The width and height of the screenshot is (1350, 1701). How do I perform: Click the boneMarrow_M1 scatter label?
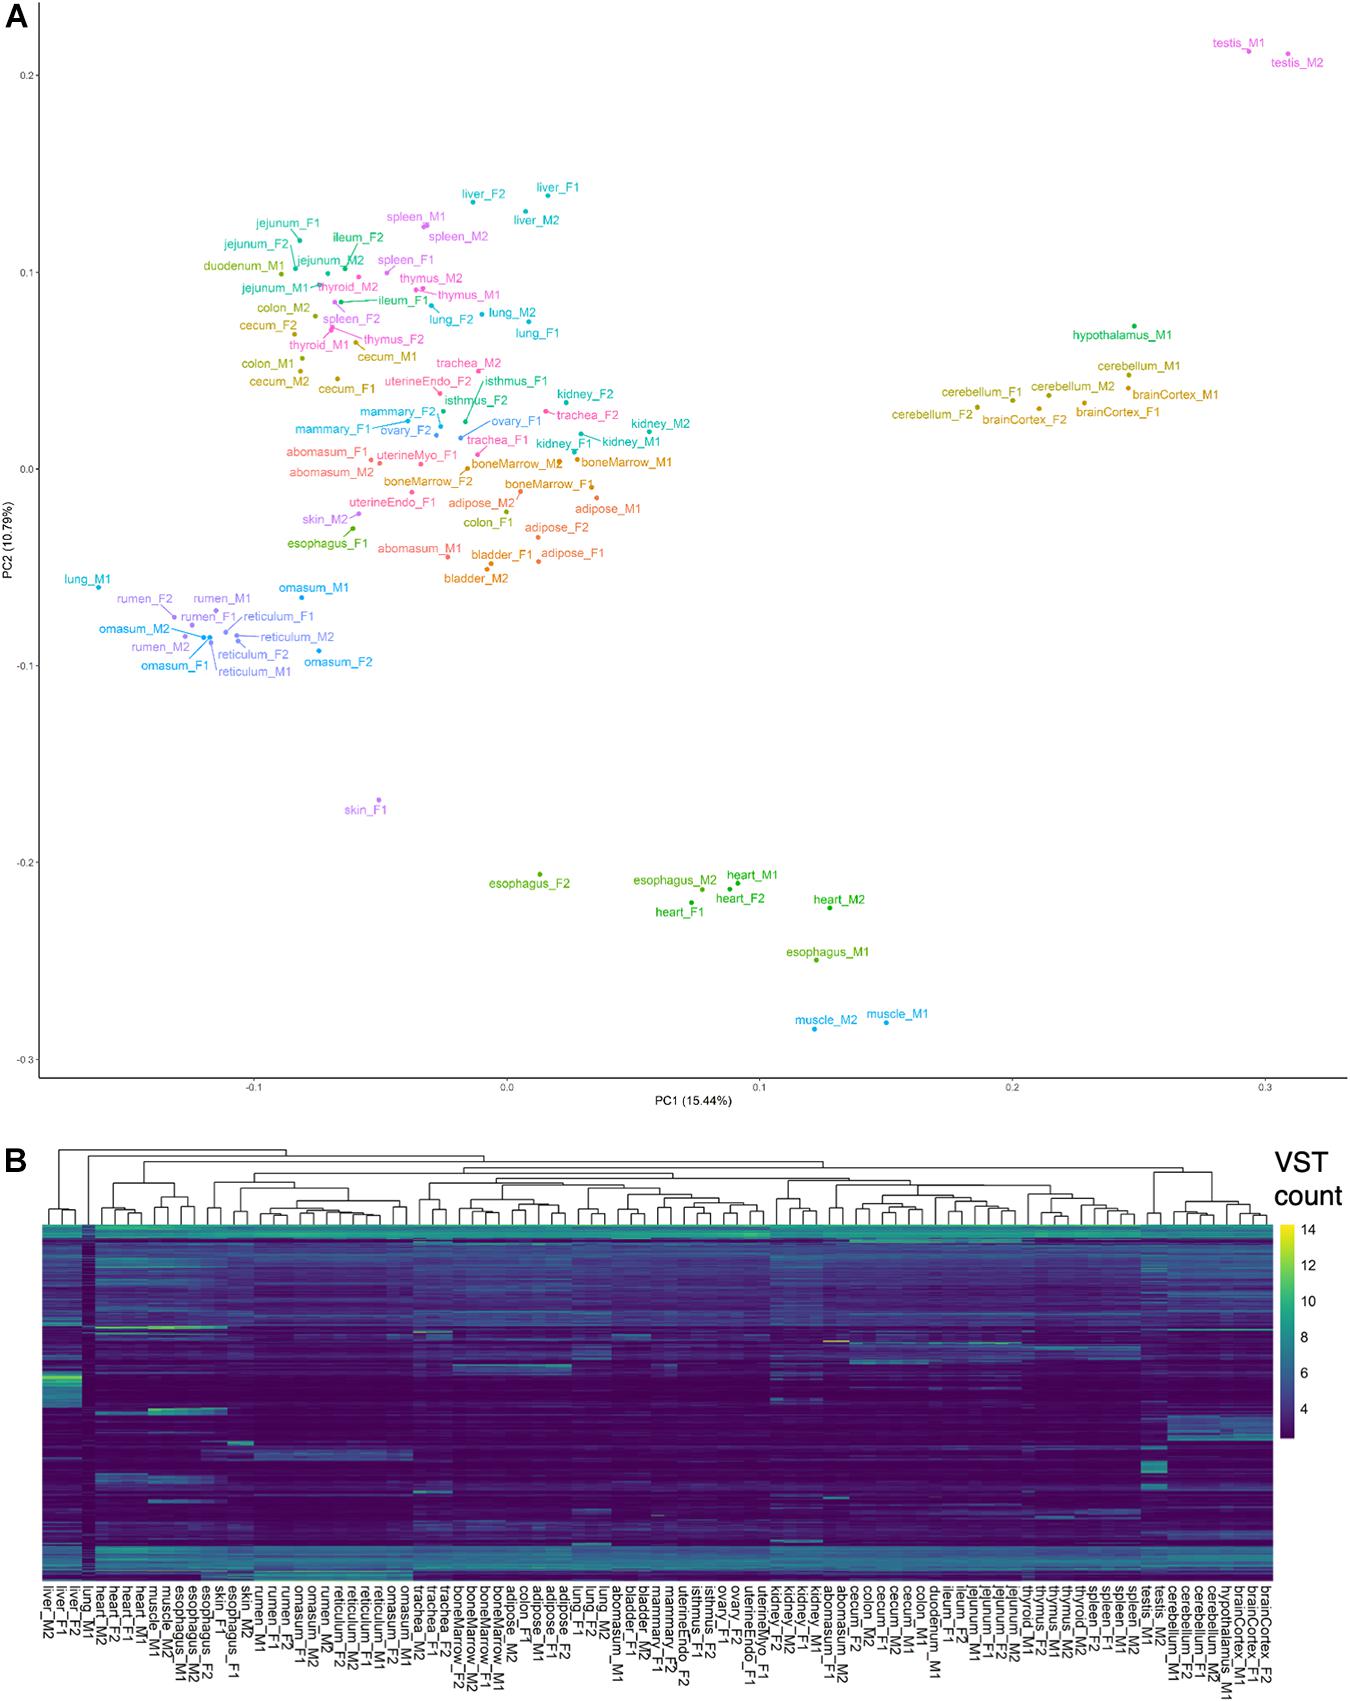pyautogui.click(x=627, y=462)
